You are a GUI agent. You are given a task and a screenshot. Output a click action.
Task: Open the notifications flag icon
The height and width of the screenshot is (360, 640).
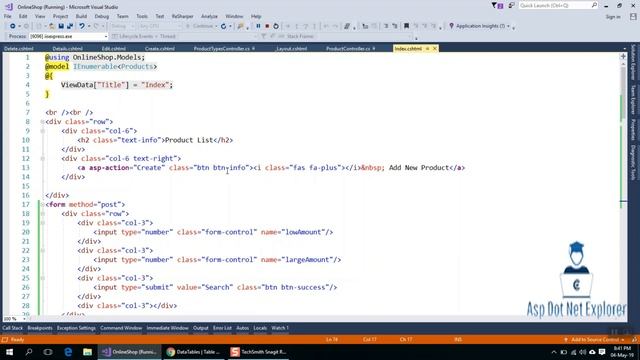[498, 6]
